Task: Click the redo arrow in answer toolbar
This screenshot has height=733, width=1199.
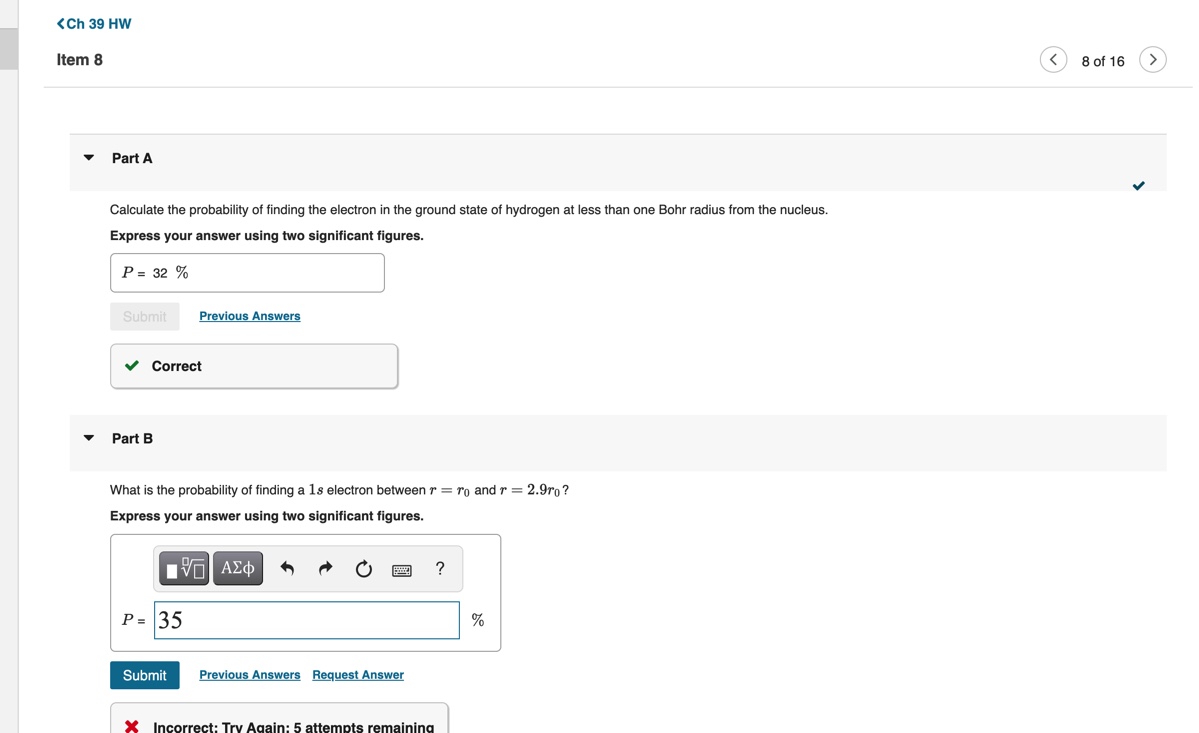Action: pos(325,569)
